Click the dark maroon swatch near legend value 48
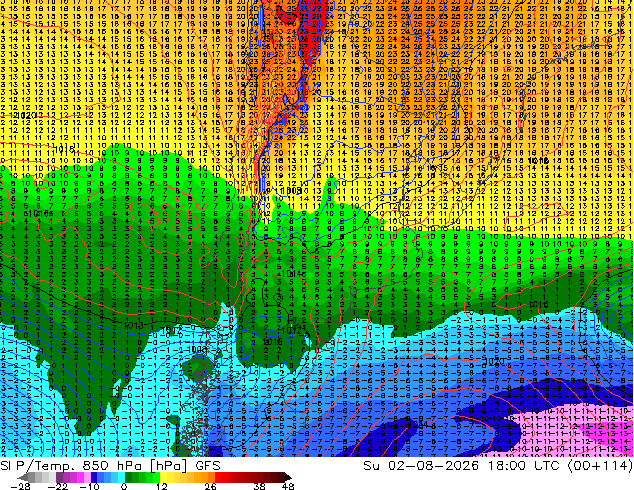 coord(280,477)
